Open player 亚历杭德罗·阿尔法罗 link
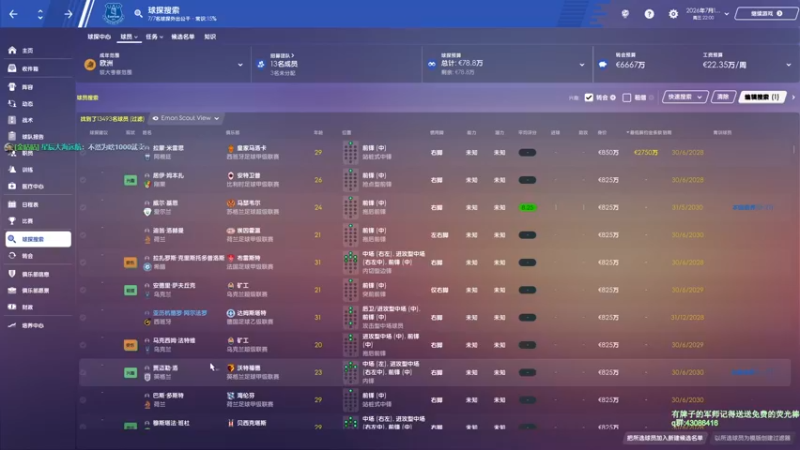Viewport: 800px width, 450px height. [x=180, y=313]
